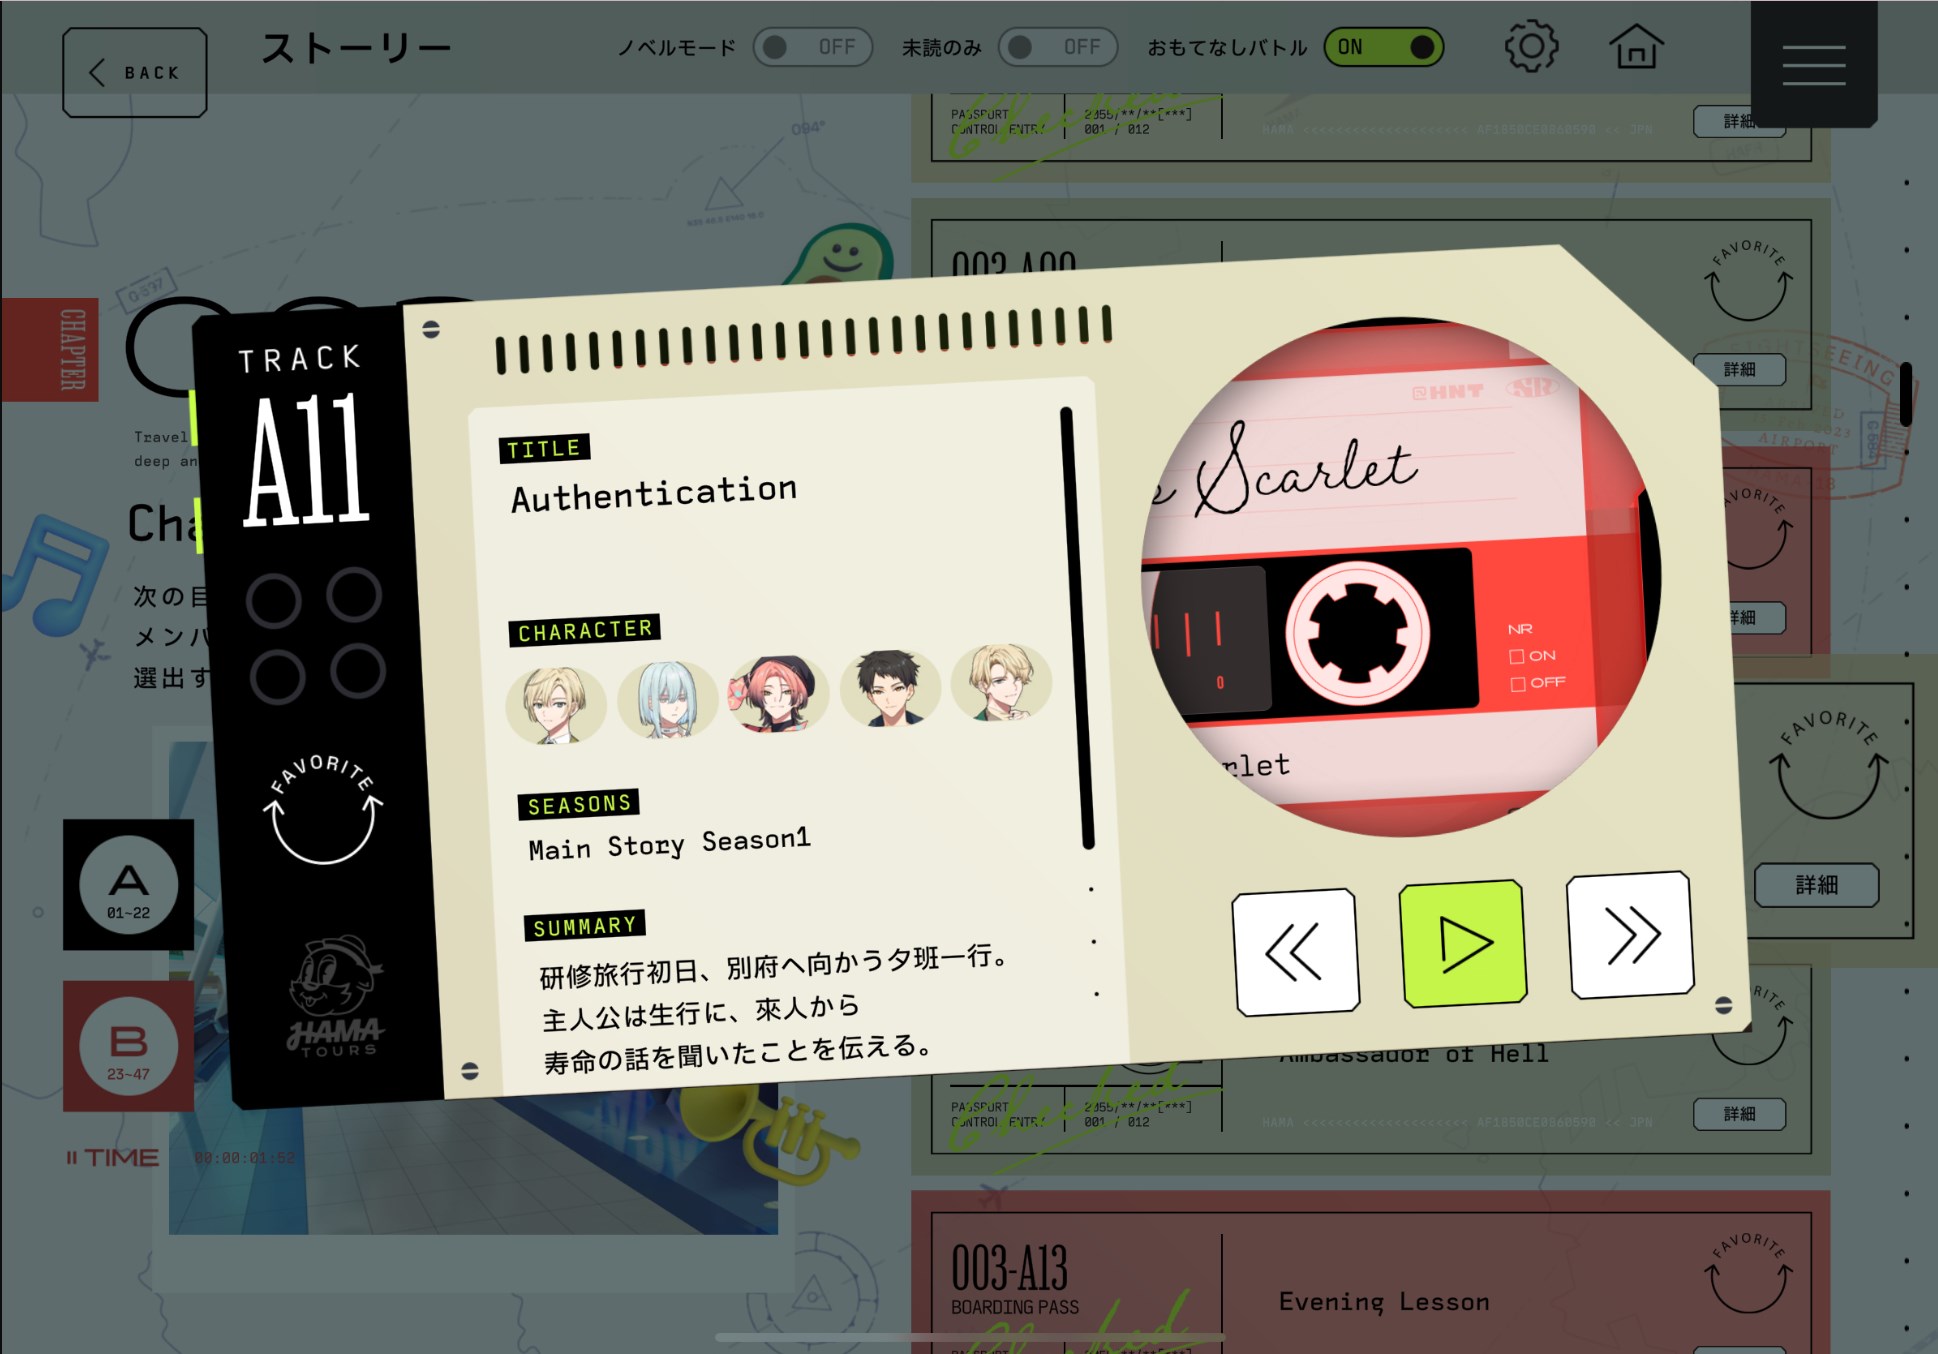Skip to the next track
This screenshot has width=1938, height=1354.
coord(1630,935)
